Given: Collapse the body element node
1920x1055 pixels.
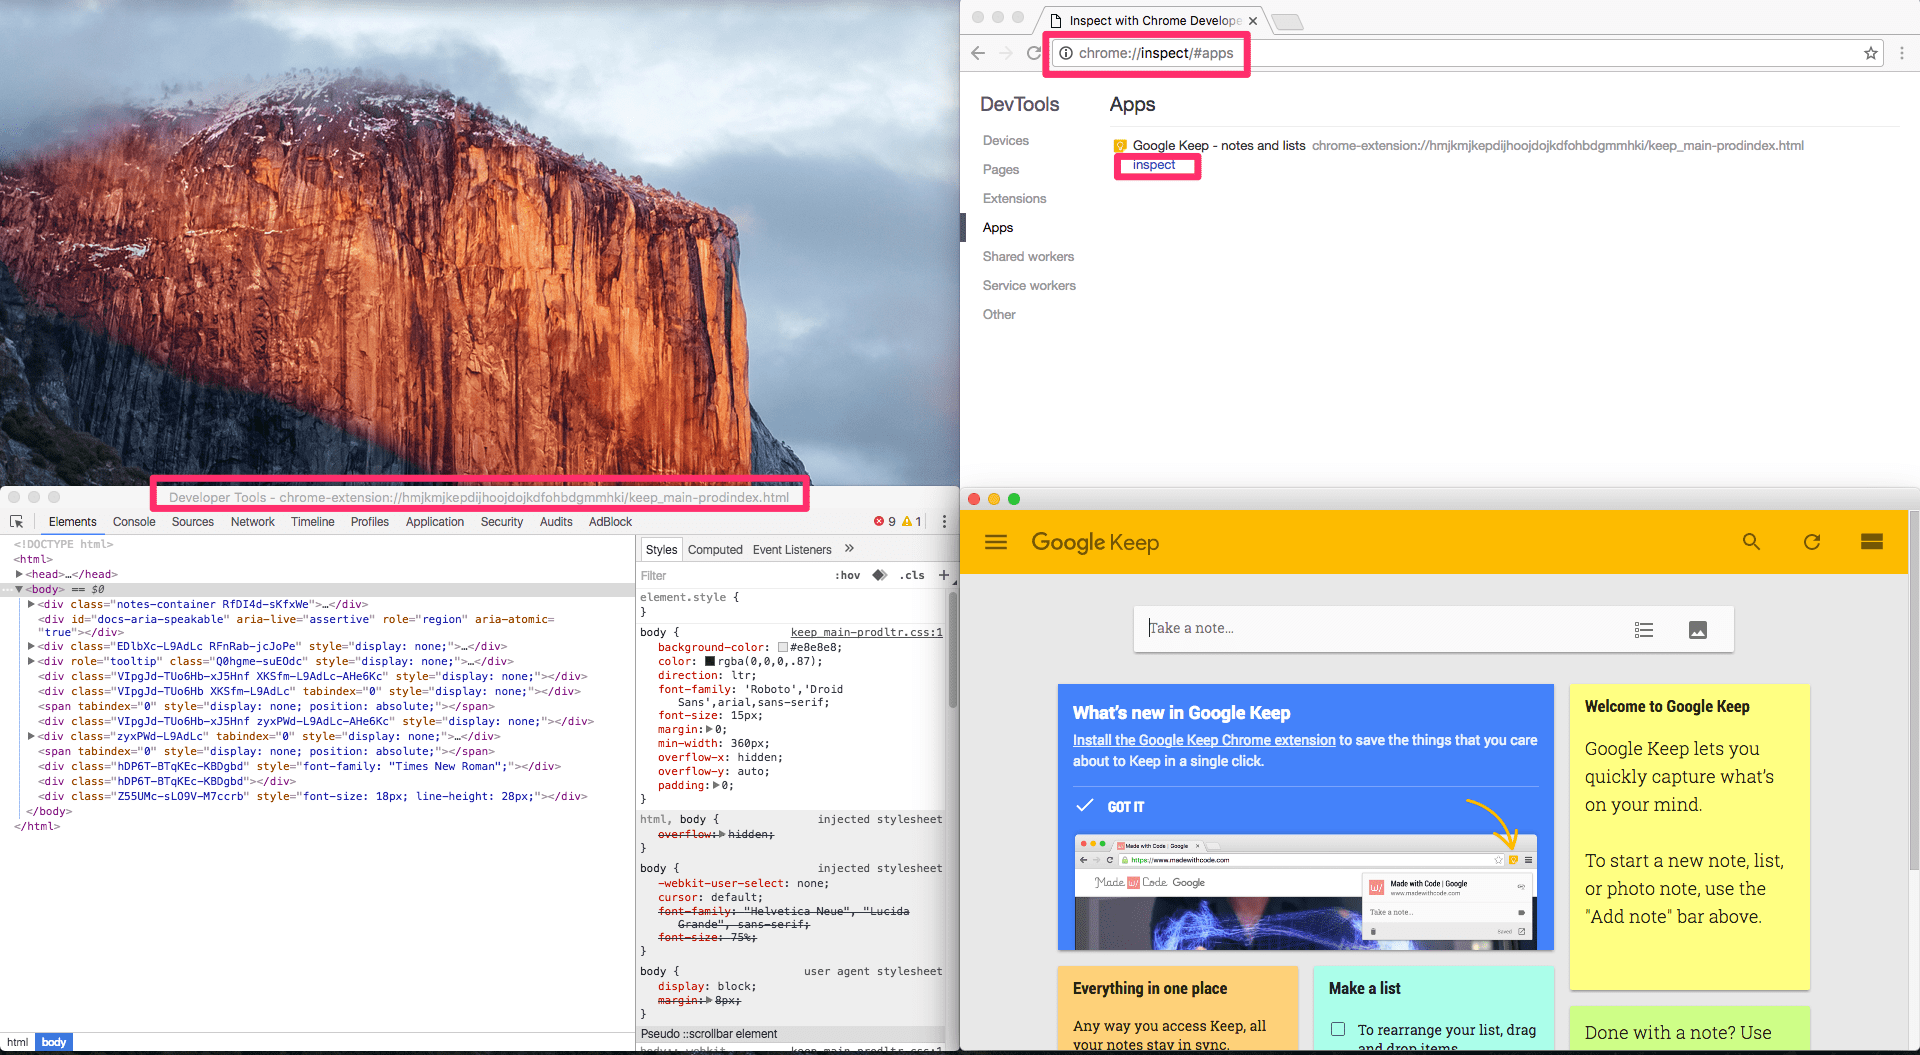Looking at the screenshot, I should click(20, 589).
